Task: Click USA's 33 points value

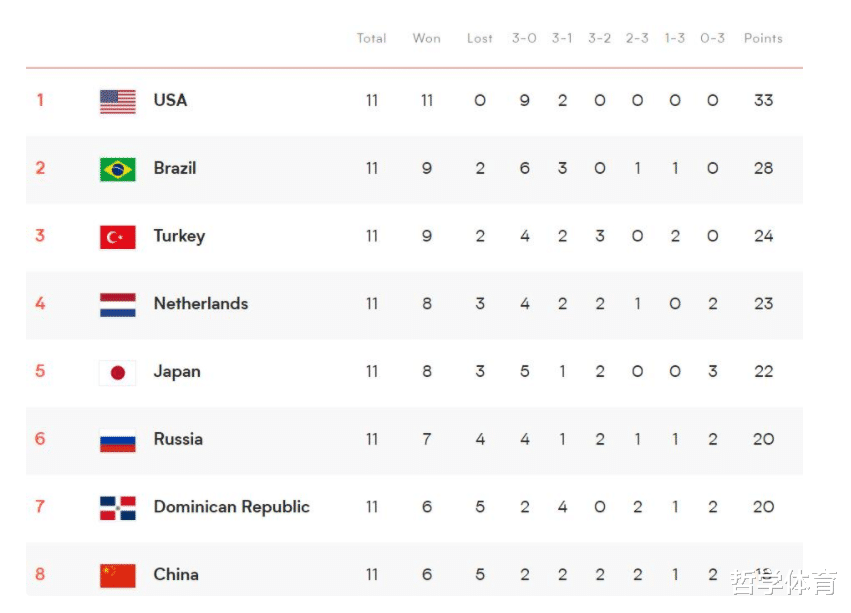Action: [x=763, y=100]
